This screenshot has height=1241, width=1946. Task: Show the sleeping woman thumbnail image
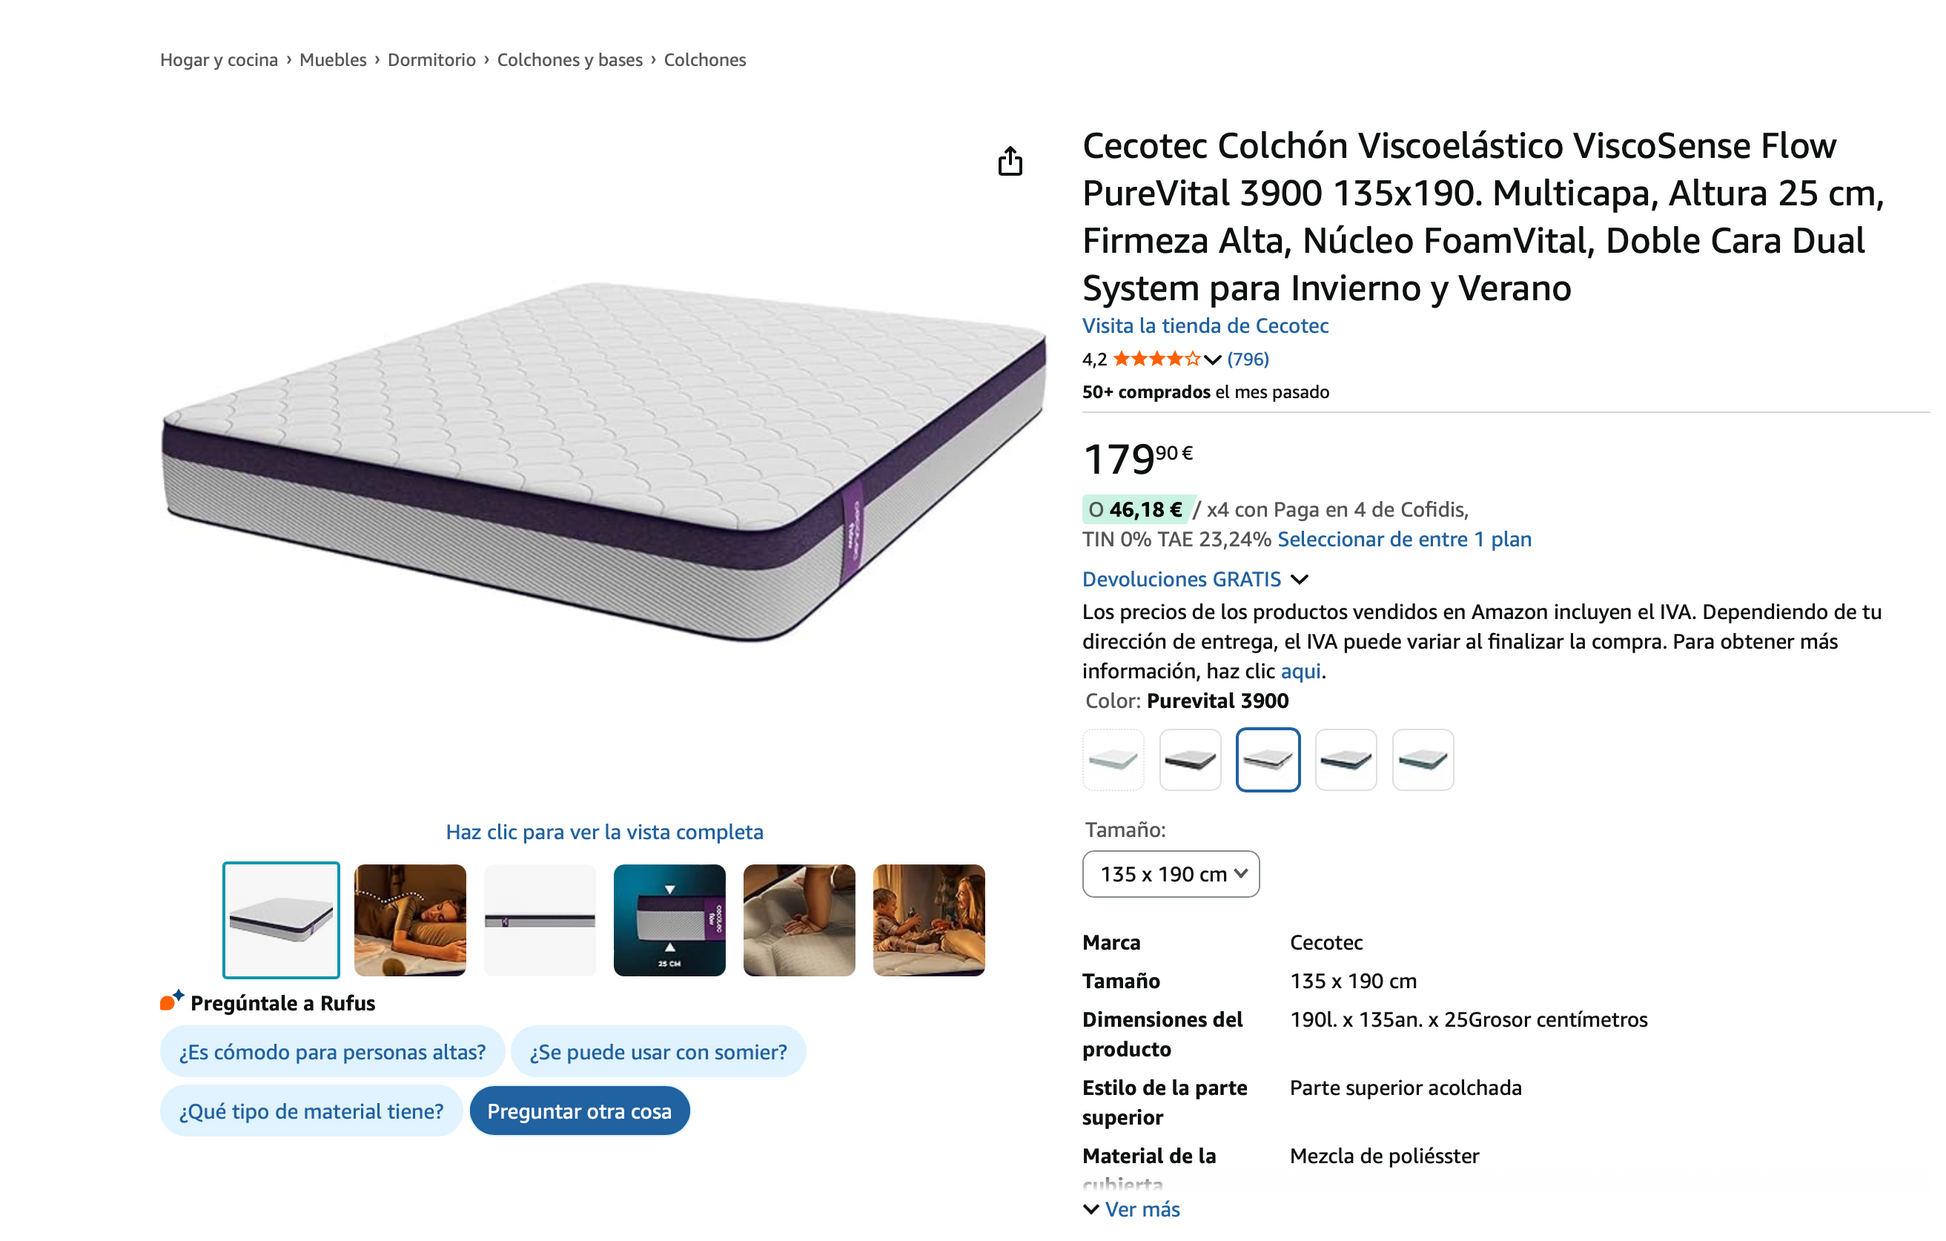click(410, 920)
